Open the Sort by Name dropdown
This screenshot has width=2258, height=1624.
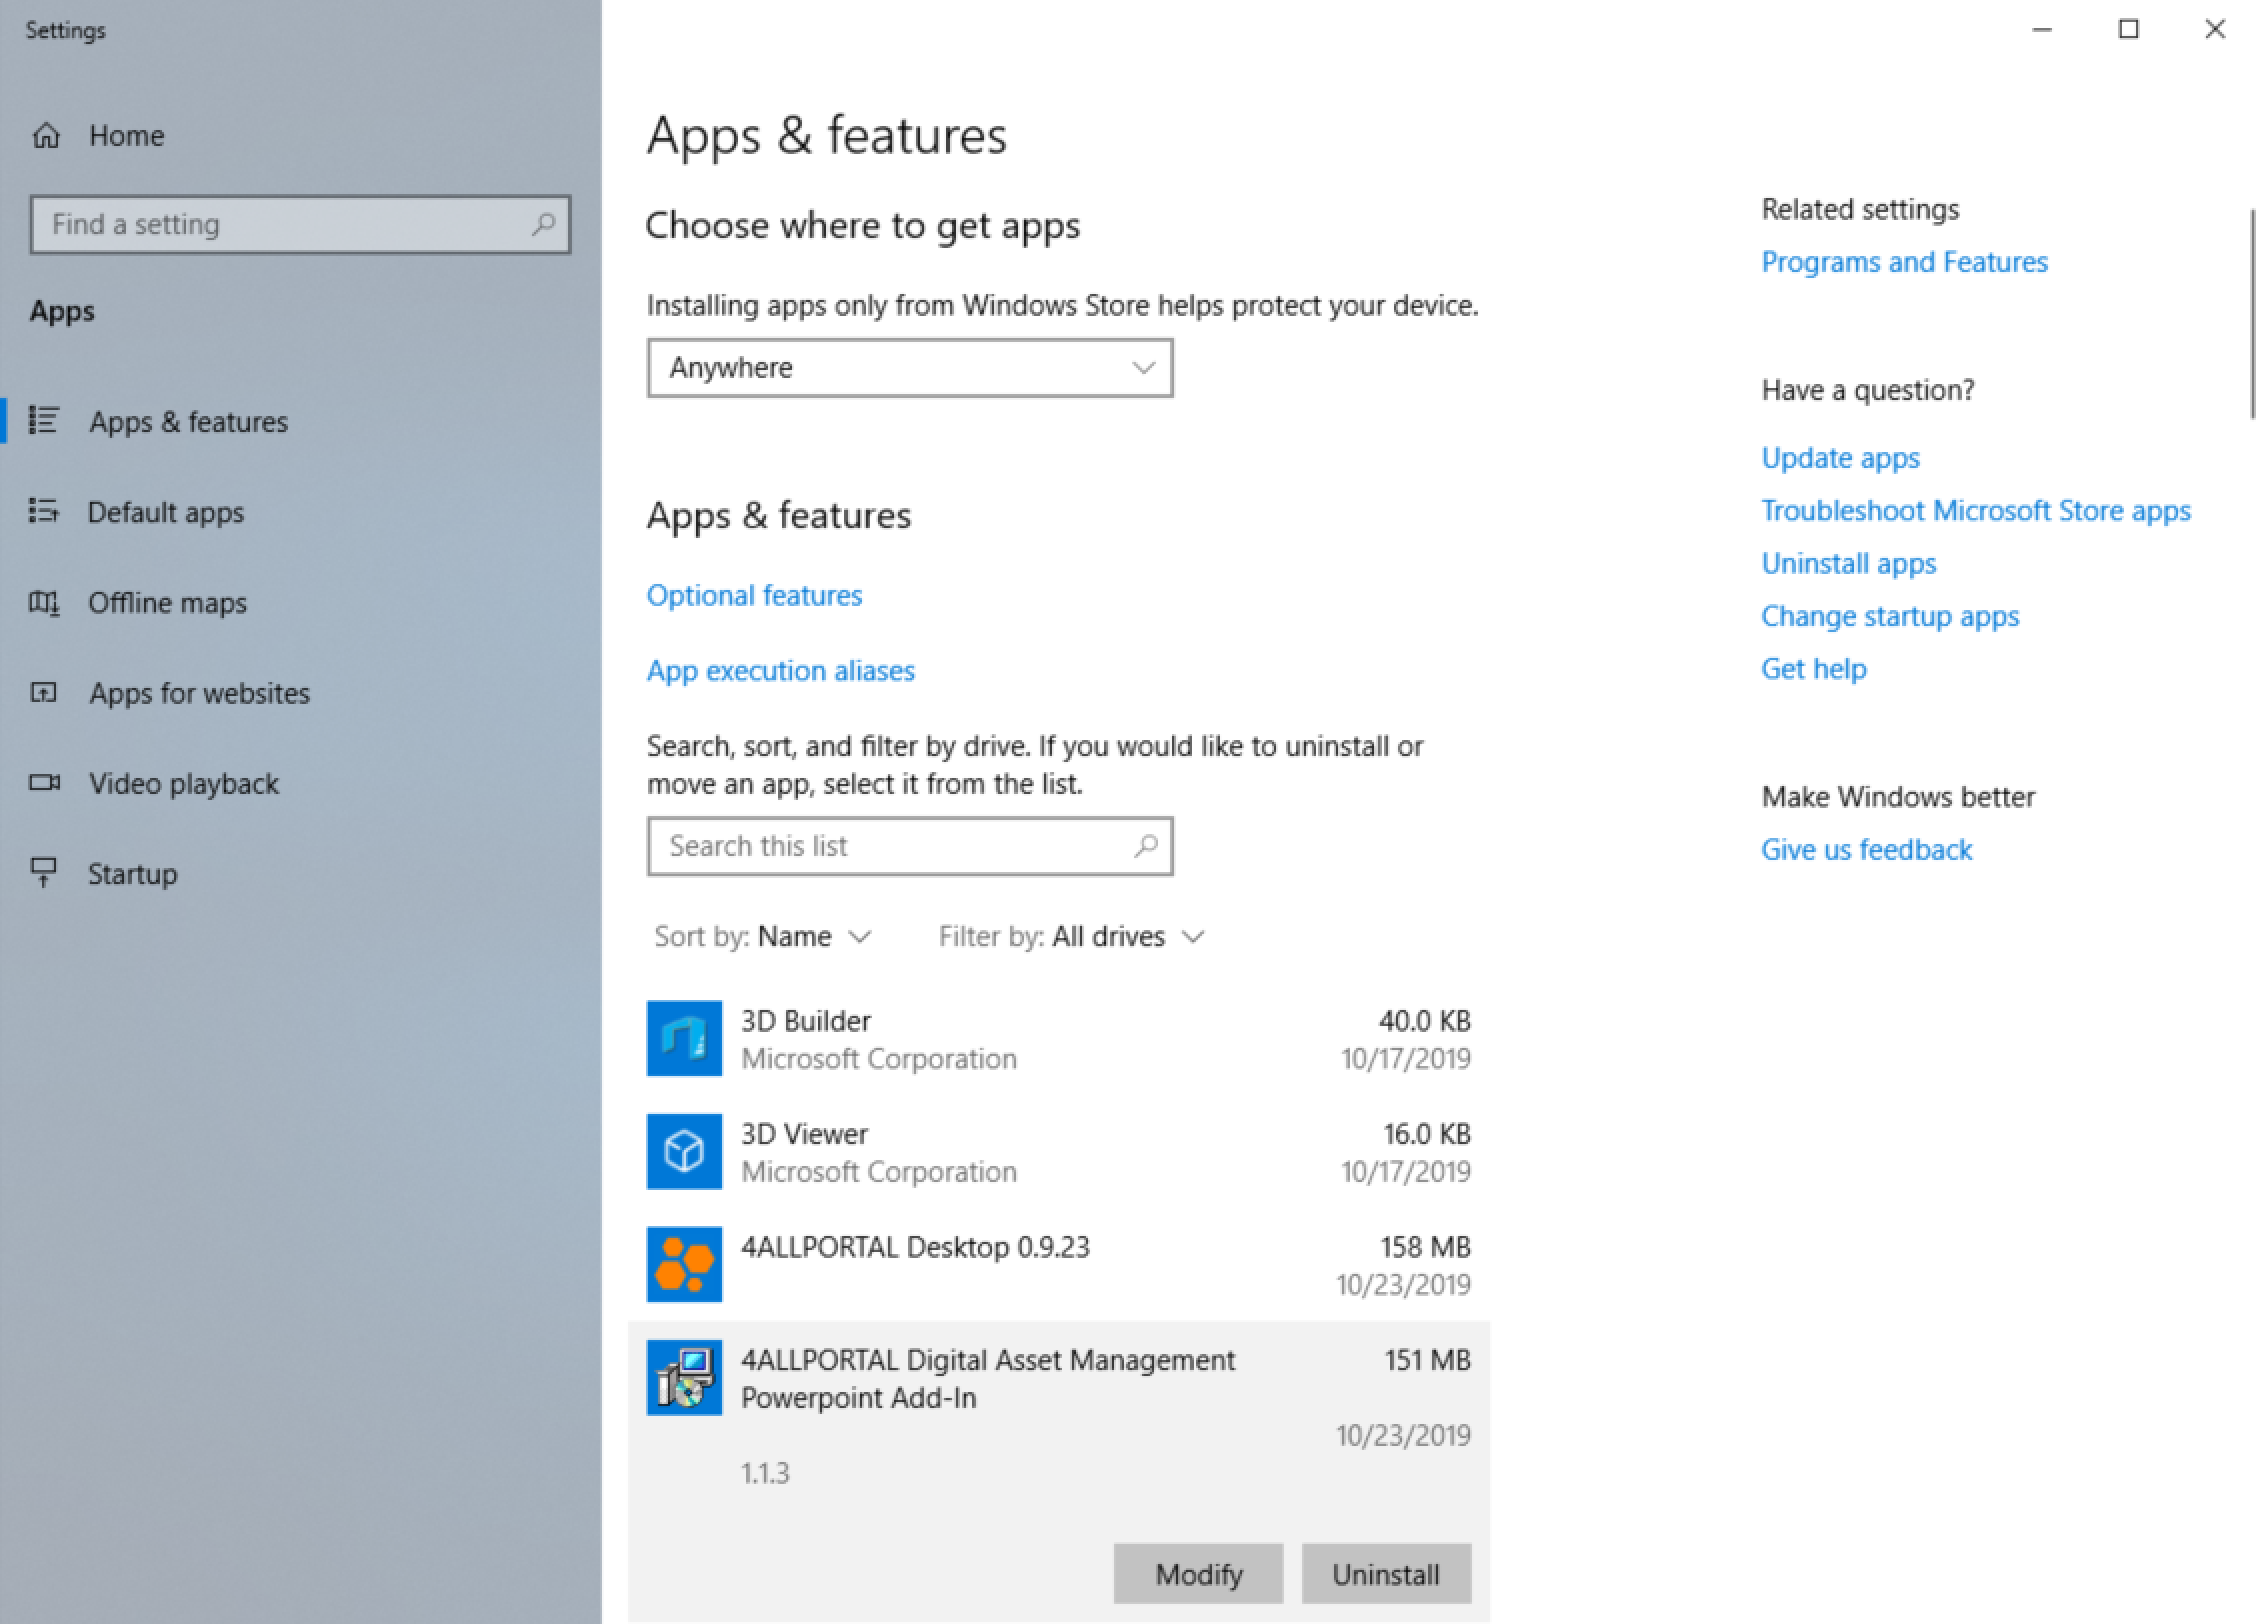pos(763,937)
